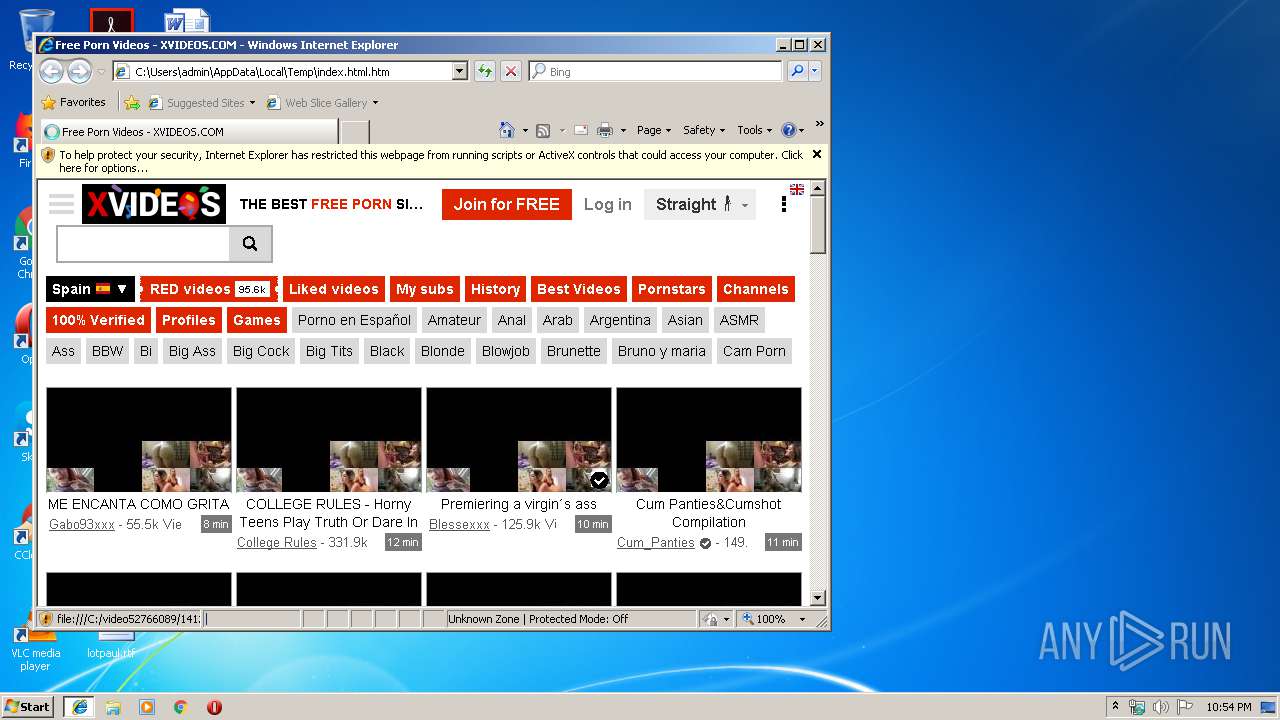Open the Tools menu
This screenshot has height=720, width=1280.
(755, 130)
